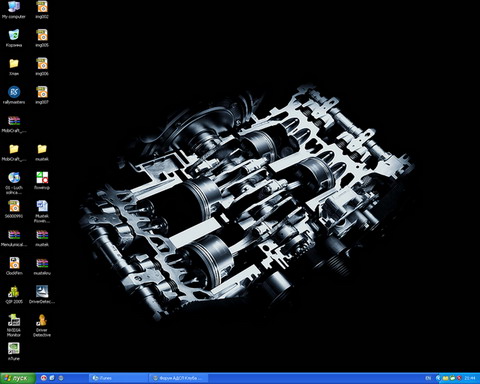Select the img002 image file icon
Image resolution: width=480 pixels, height=384 pixels.
pos(42,9)
